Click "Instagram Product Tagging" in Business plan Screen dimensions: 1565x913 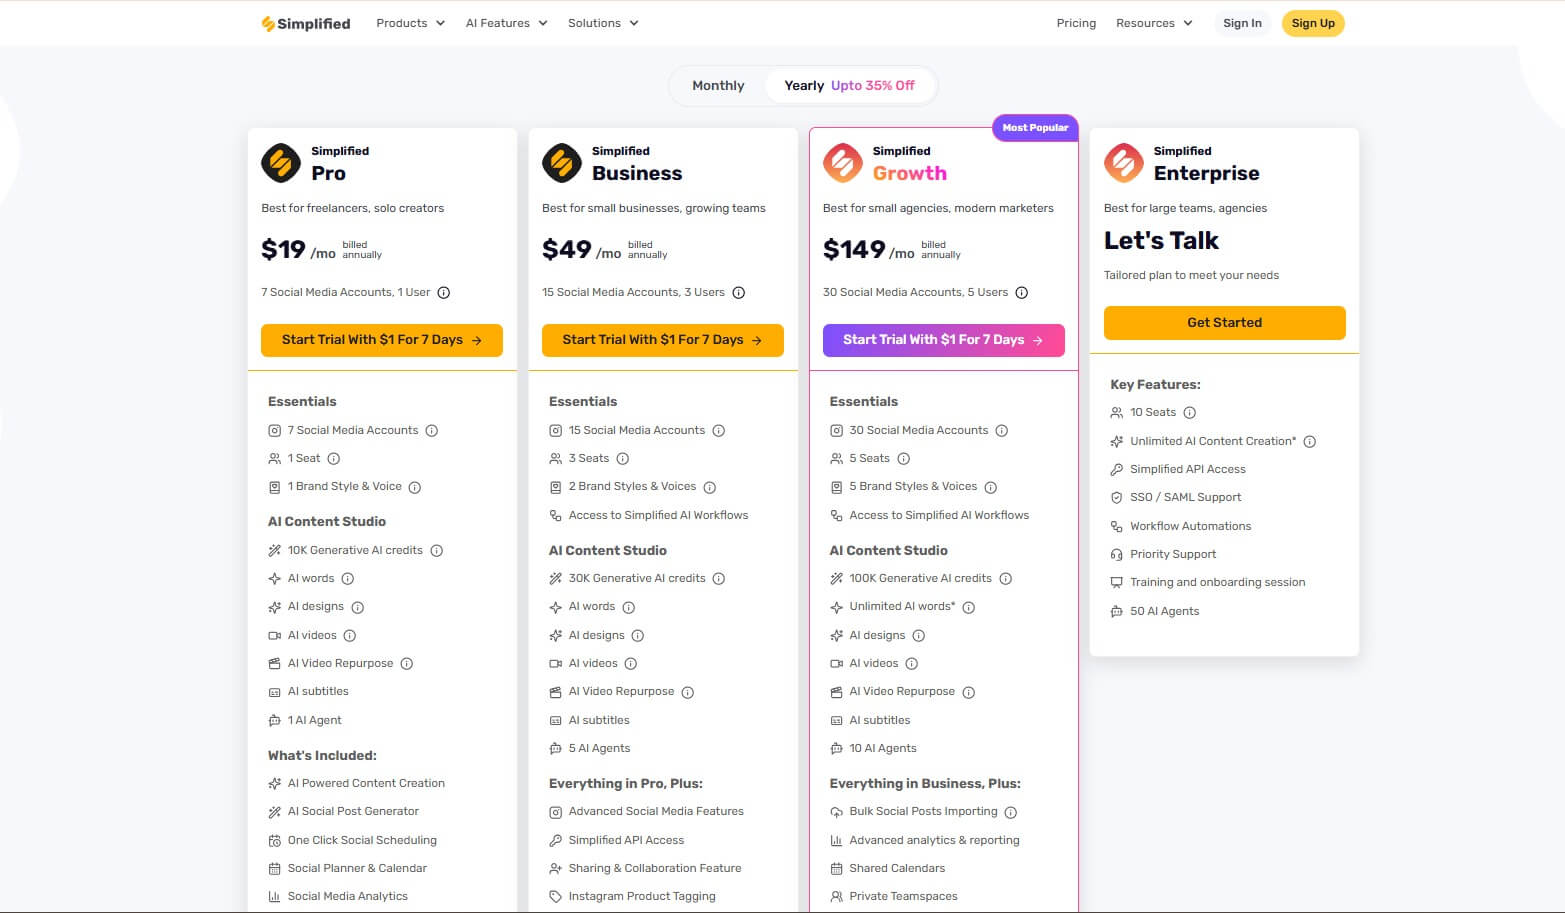point(642,896)
